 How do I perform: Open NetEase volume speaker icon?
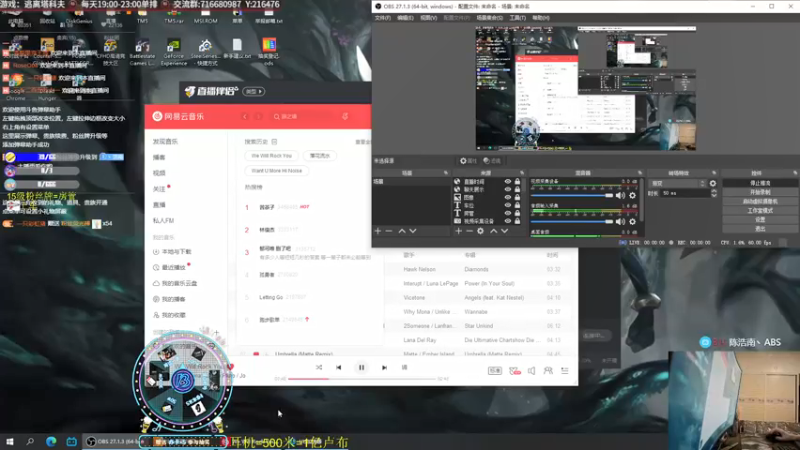[x=531, y=371]
